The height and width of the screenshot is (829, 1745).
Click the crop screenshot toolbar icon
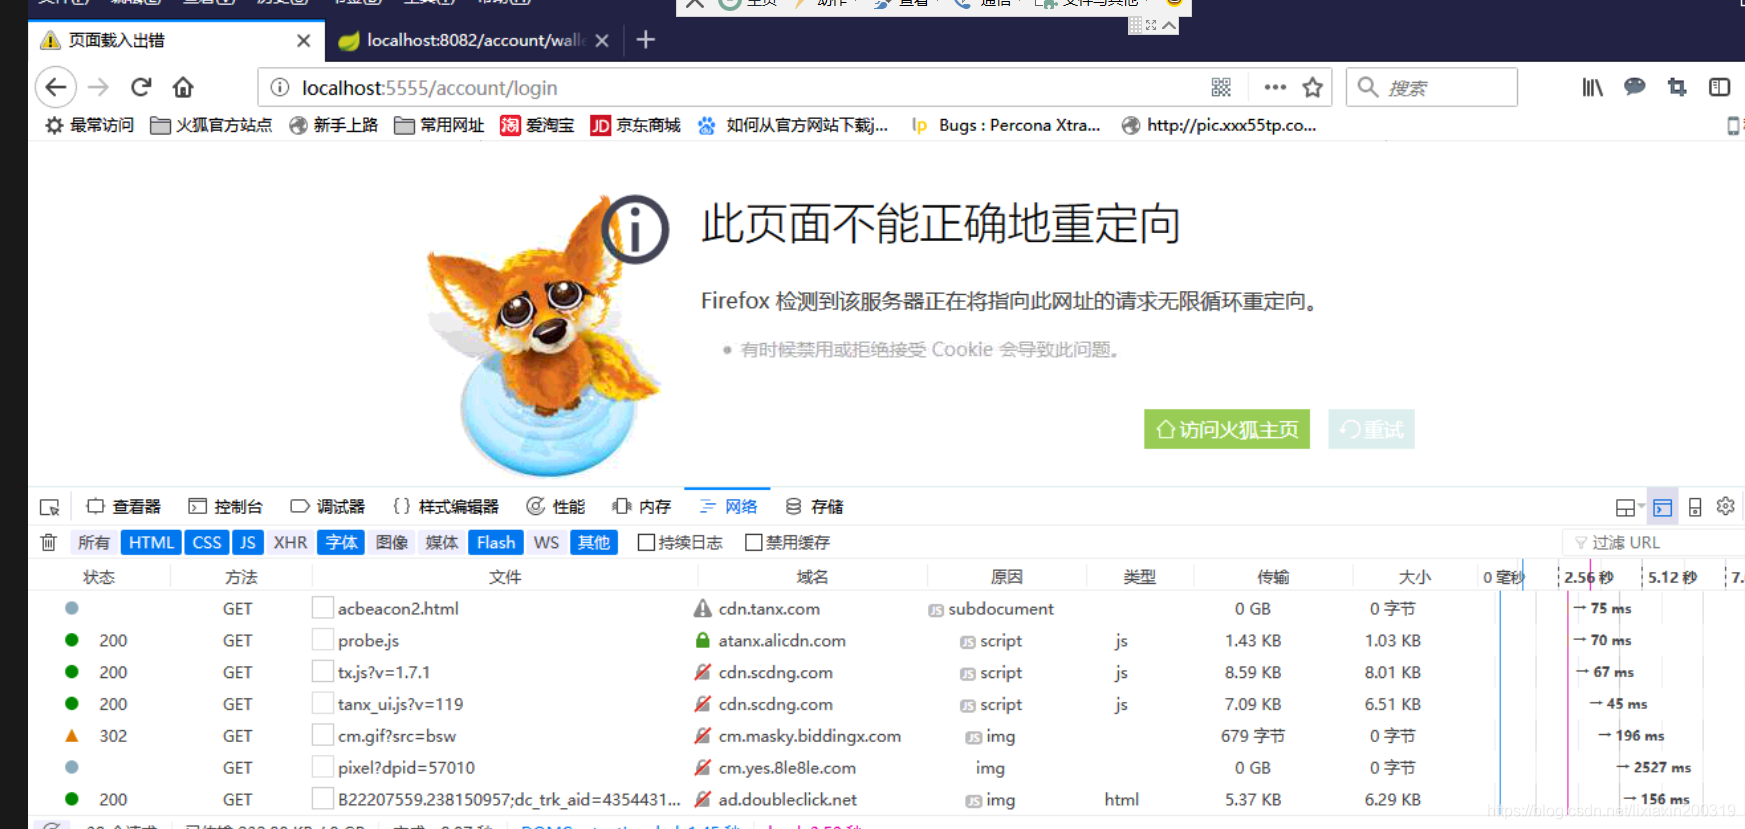1677,88
